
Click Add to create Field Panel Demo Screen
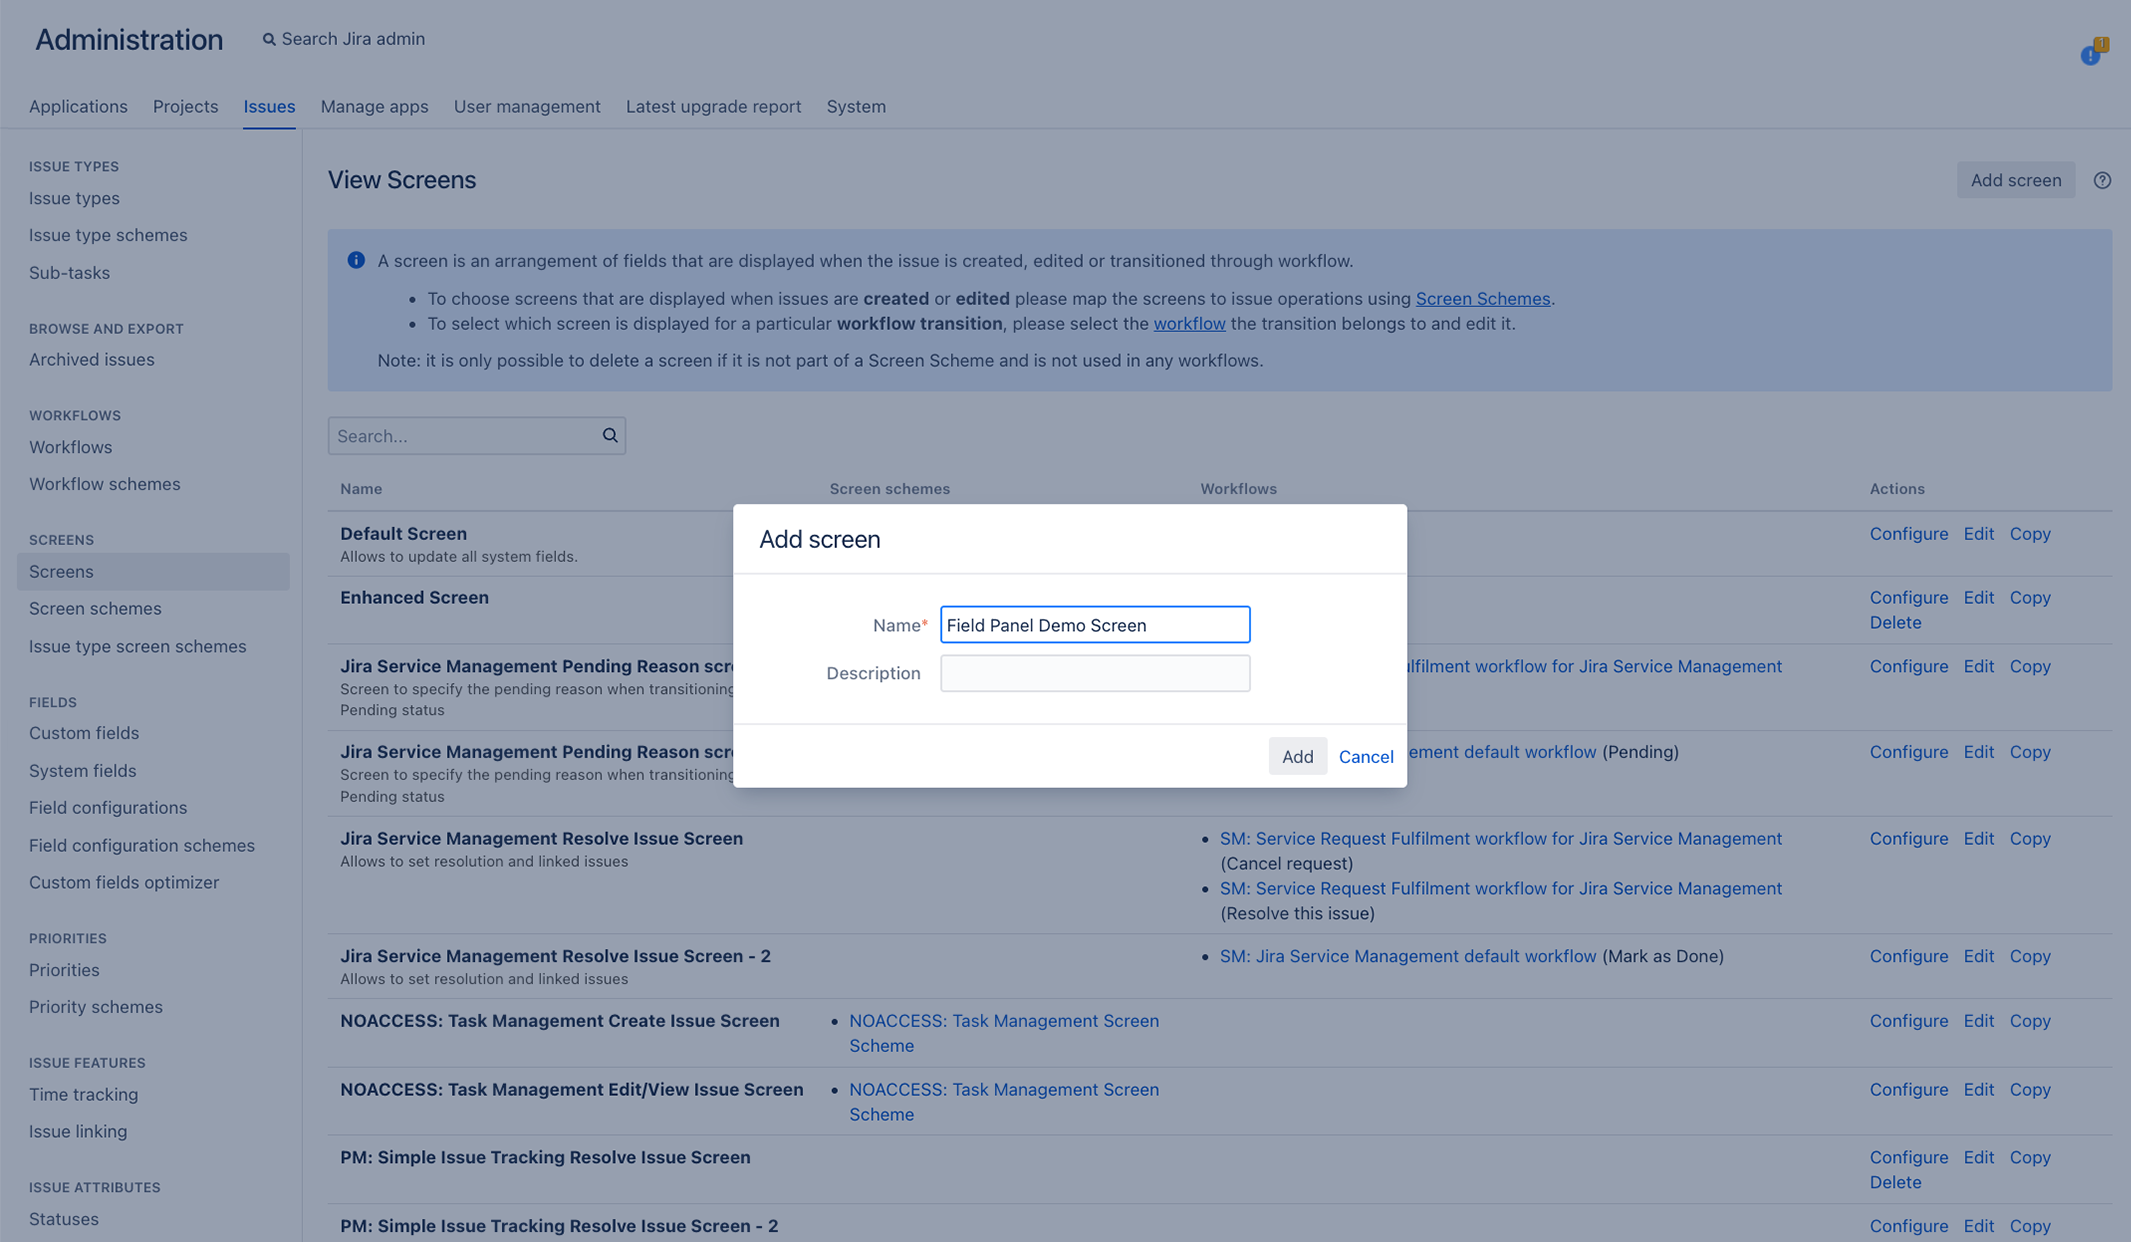[x=1297, y=756]
